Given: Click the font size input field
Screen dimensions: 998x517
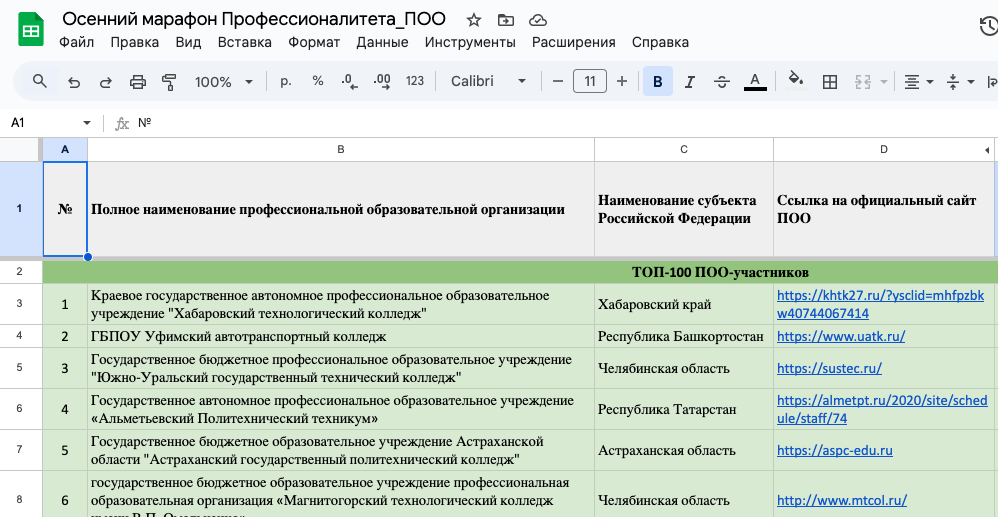Looking at the screenshot, I should (x=590, y=81).
